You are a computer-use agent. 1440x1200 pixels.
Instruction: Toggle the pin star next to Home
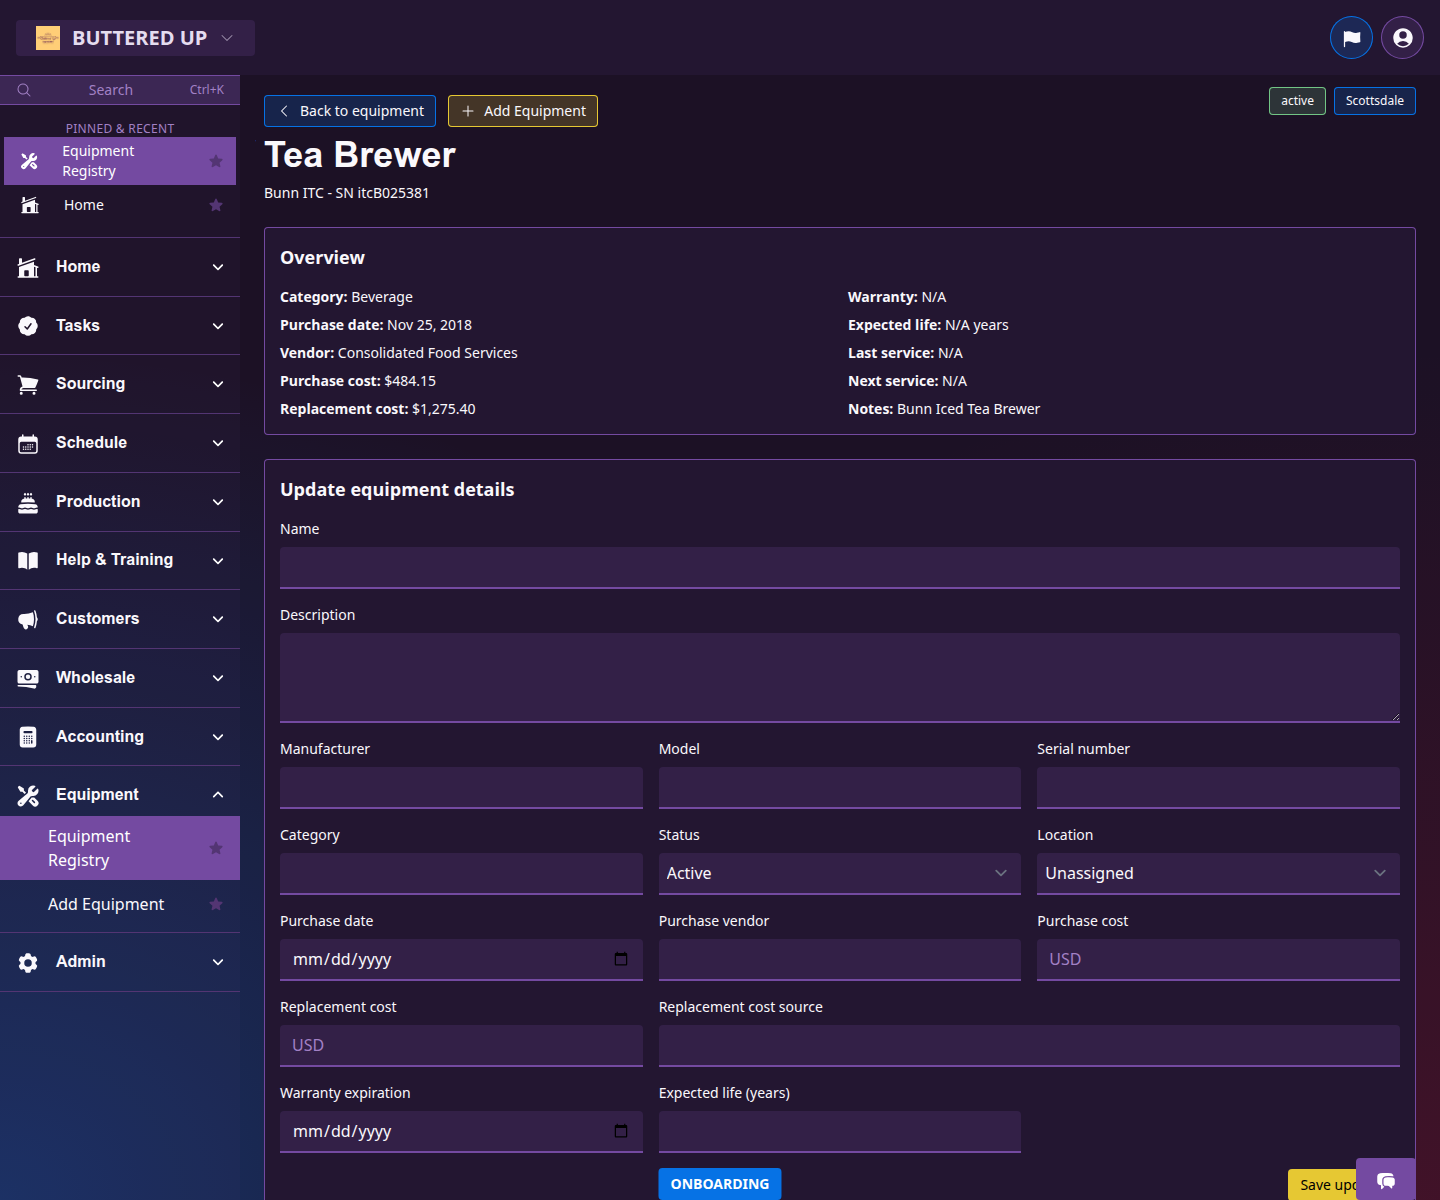tap(215, 205)
